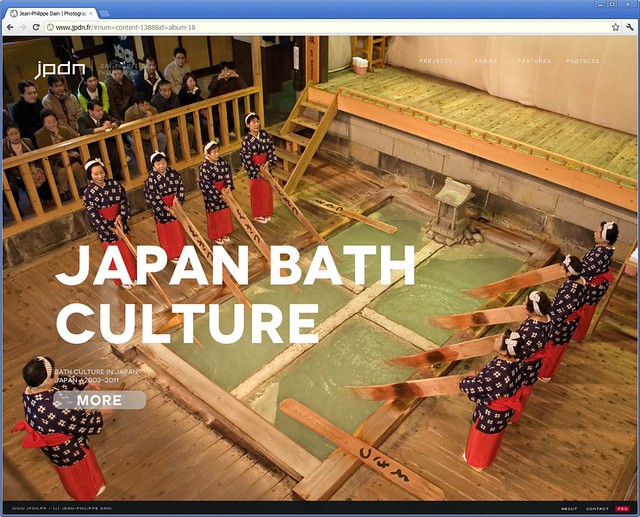Open the About link in the footer
The image size is (640, 517).
point(569,508)
